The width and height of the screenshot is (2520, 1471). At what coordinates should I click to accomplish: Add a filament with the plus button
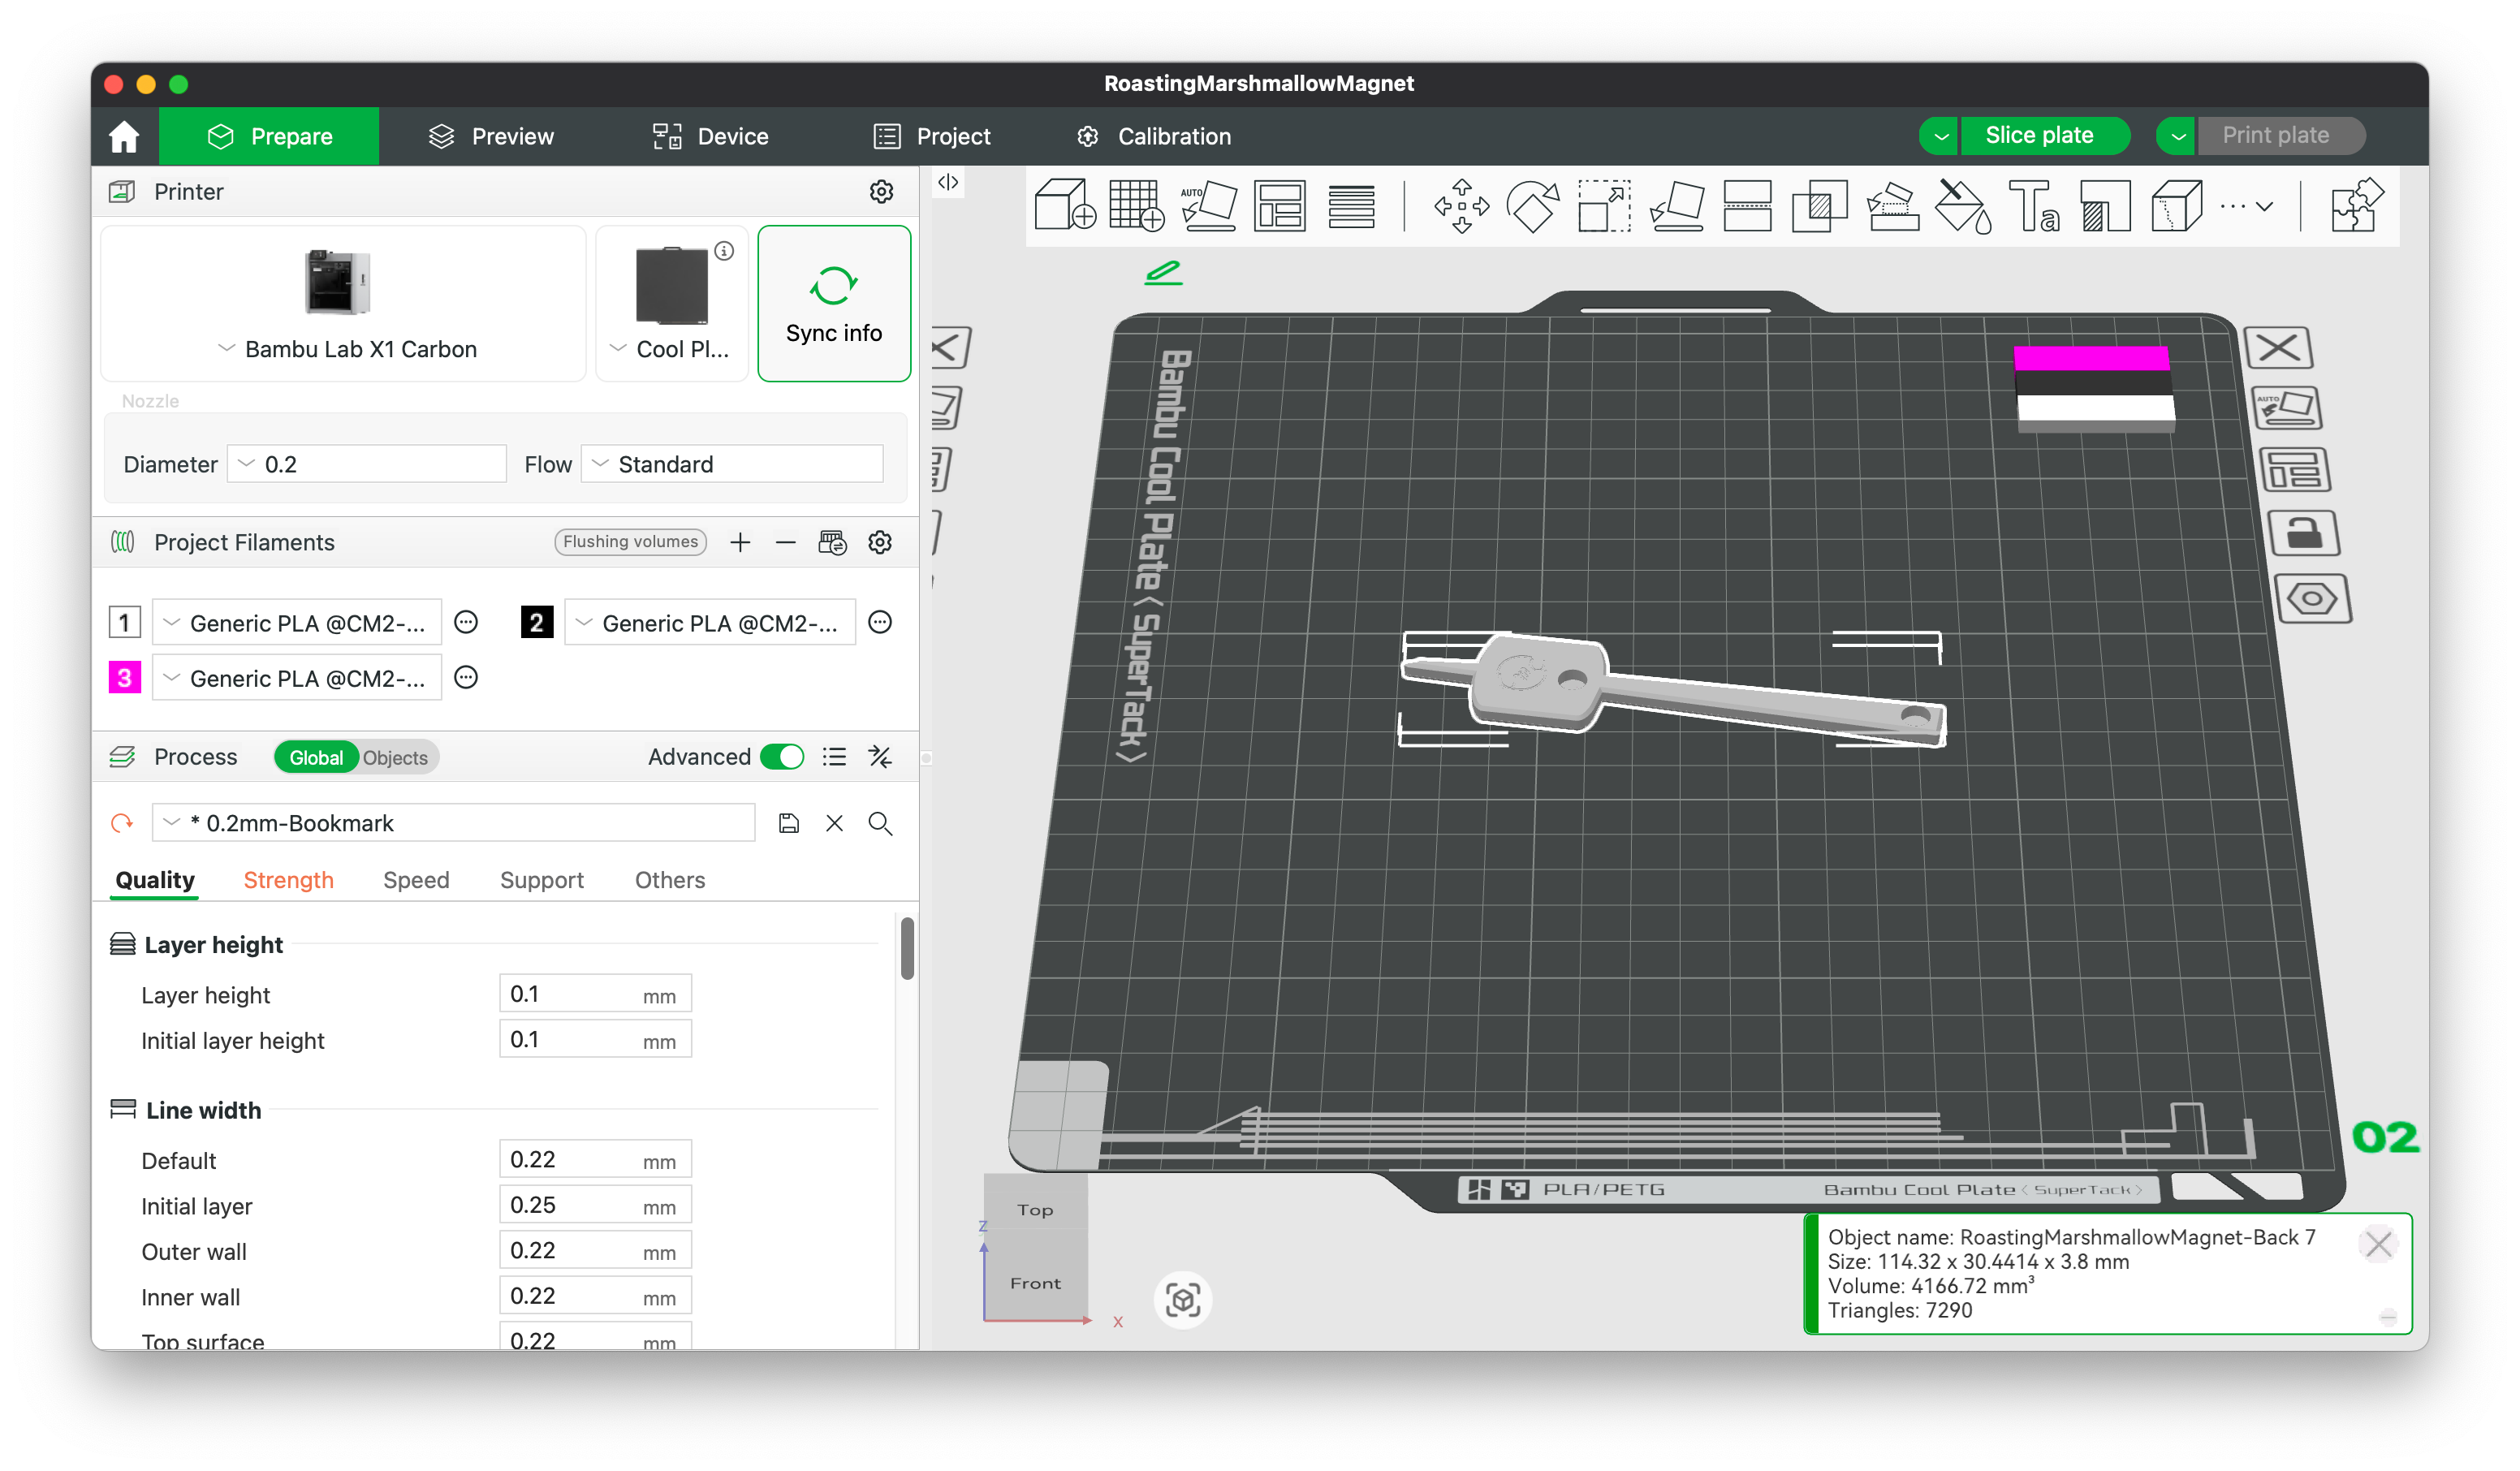(740, 542)
